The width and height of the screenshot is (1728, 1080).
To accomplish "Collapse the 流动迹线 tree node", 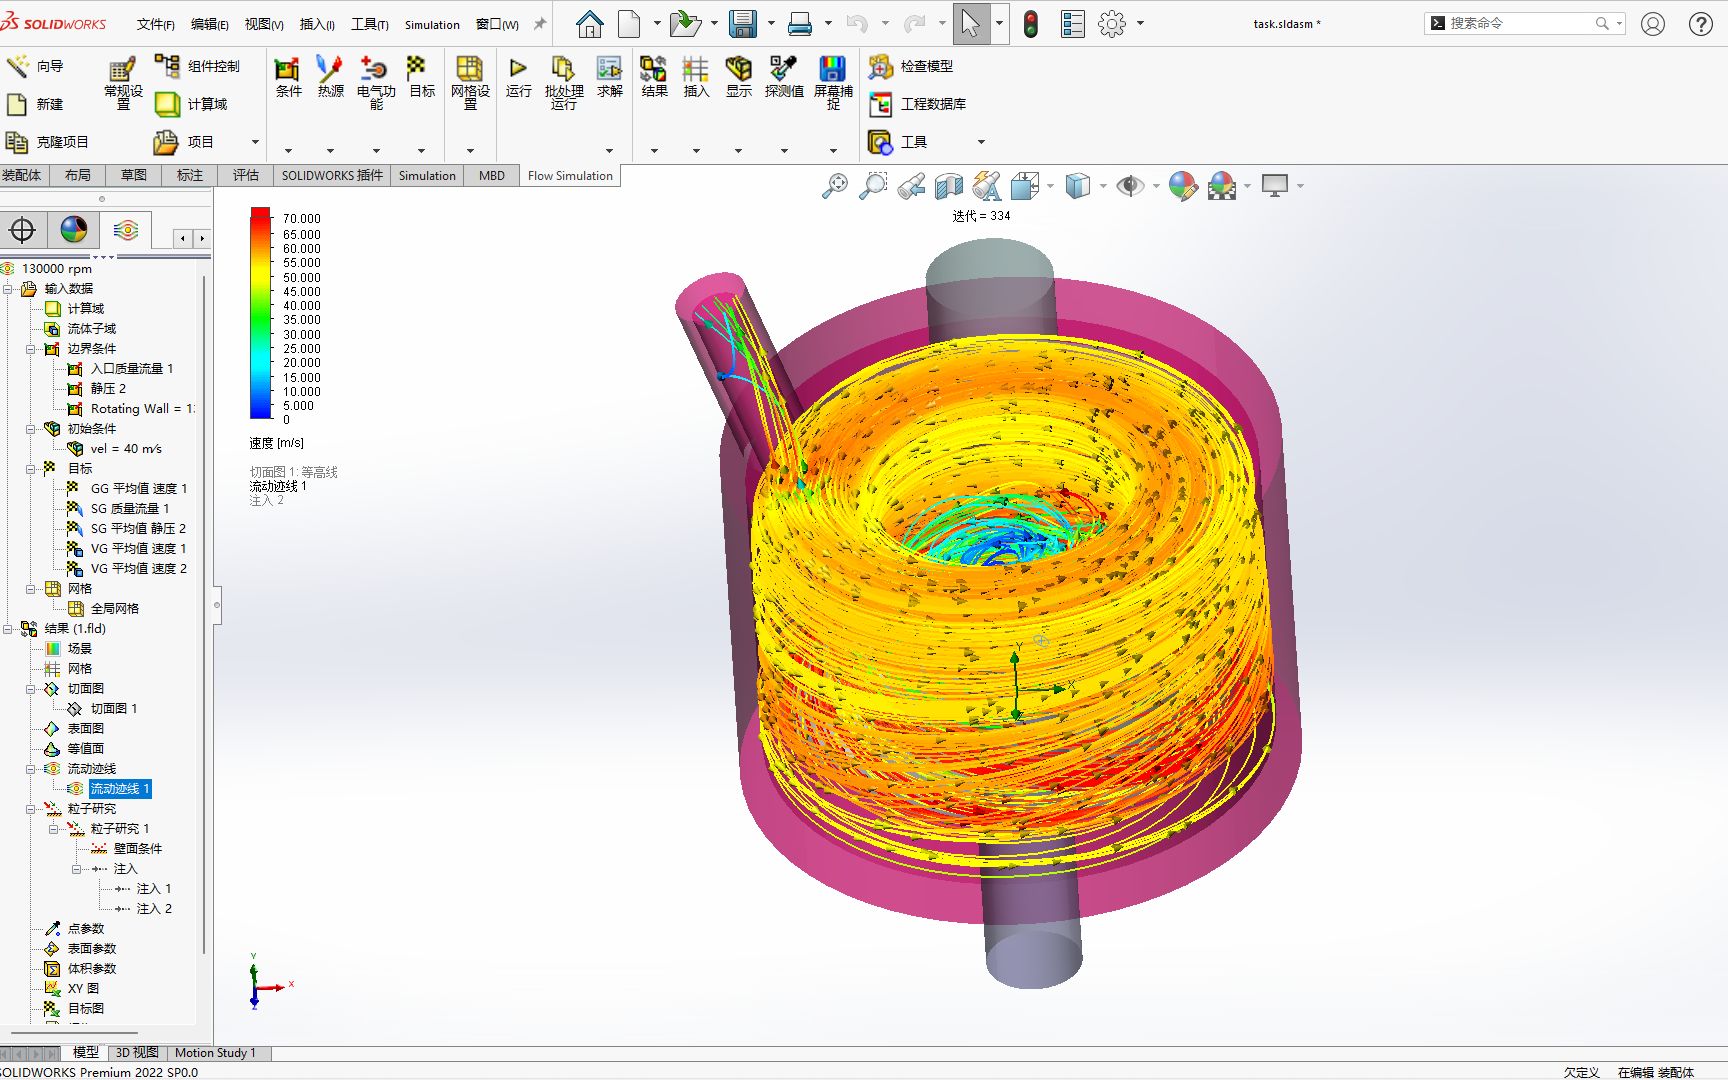I will (31, 769).
